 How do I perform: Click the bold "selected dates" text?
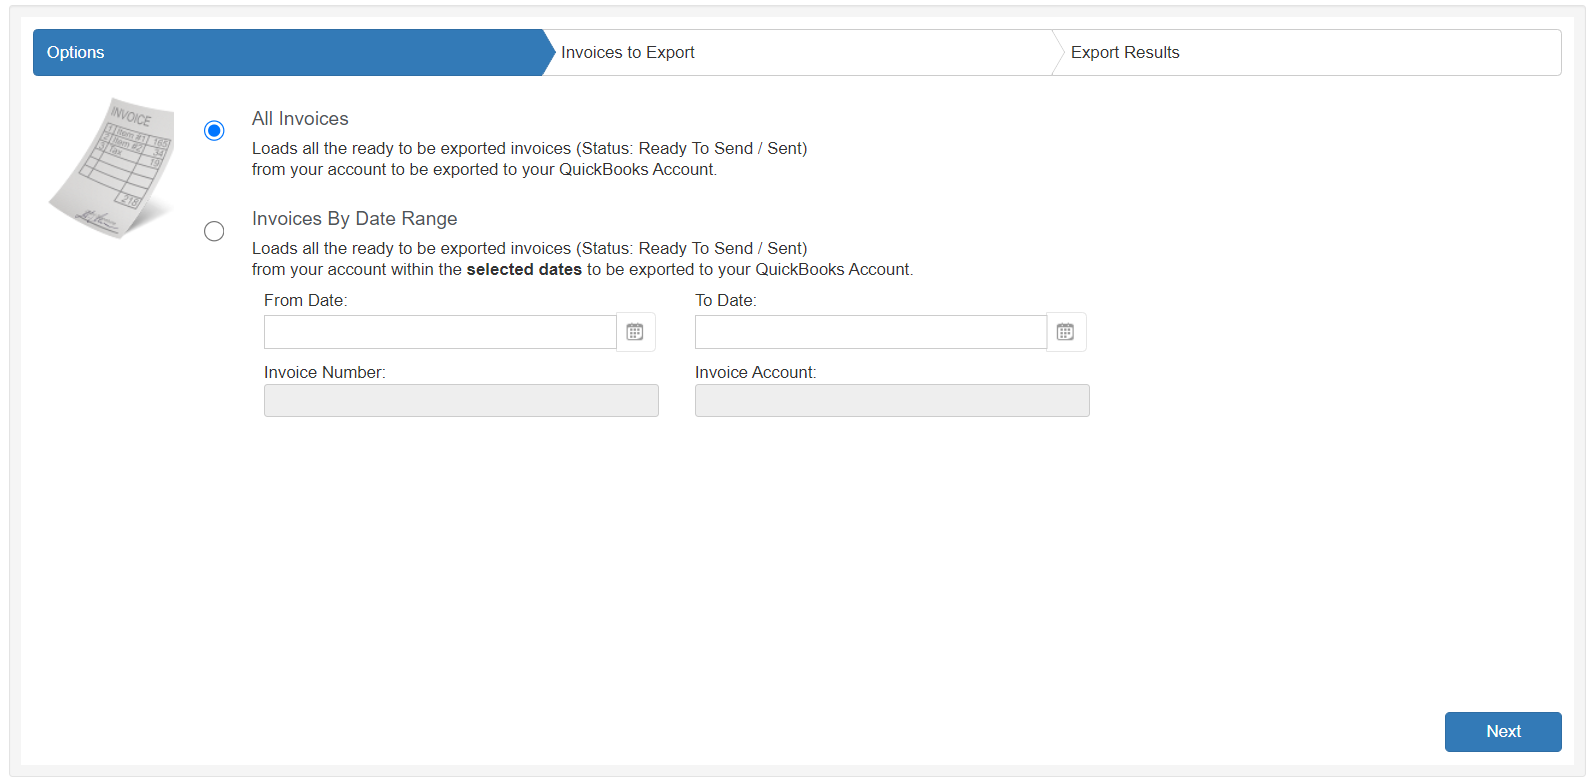point(524,270)
